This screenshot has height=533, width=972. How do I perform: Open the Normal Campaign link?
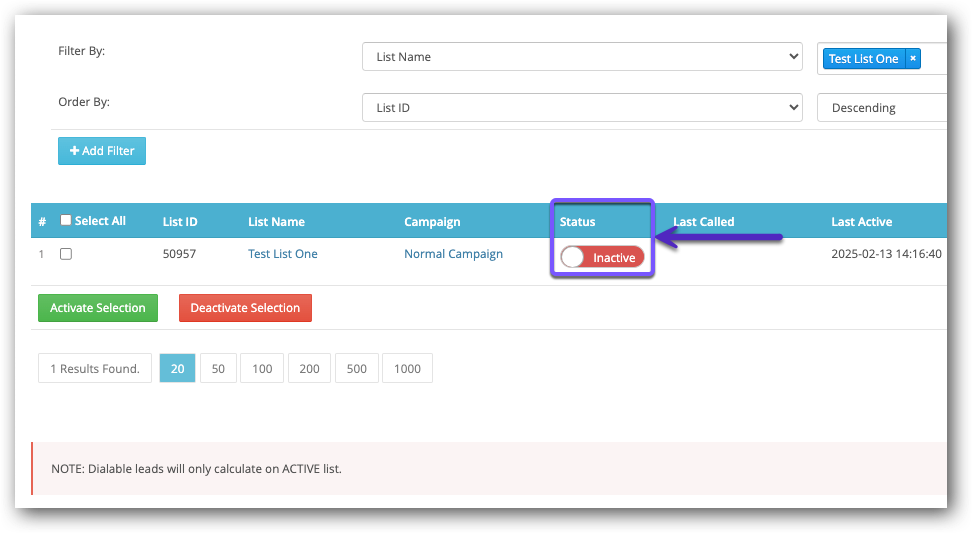(x=453, y=254)
